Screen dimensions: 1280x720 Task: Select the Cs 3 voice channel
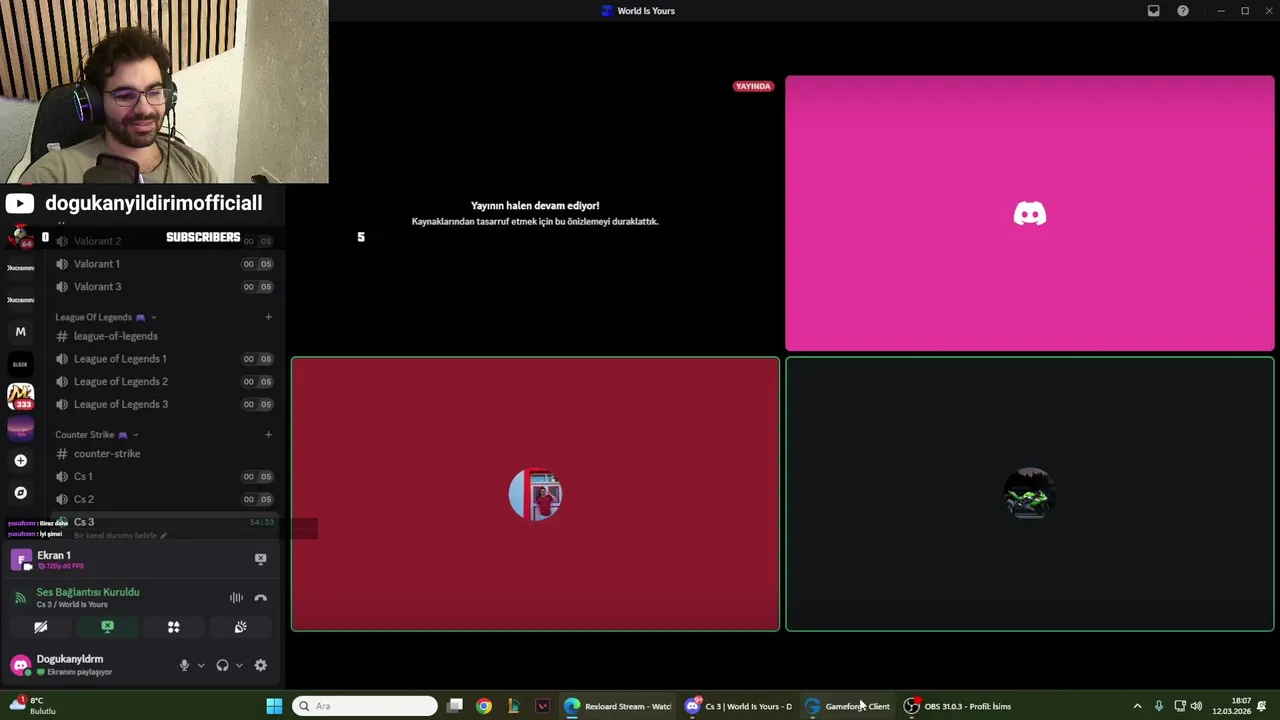coord(165,522)
